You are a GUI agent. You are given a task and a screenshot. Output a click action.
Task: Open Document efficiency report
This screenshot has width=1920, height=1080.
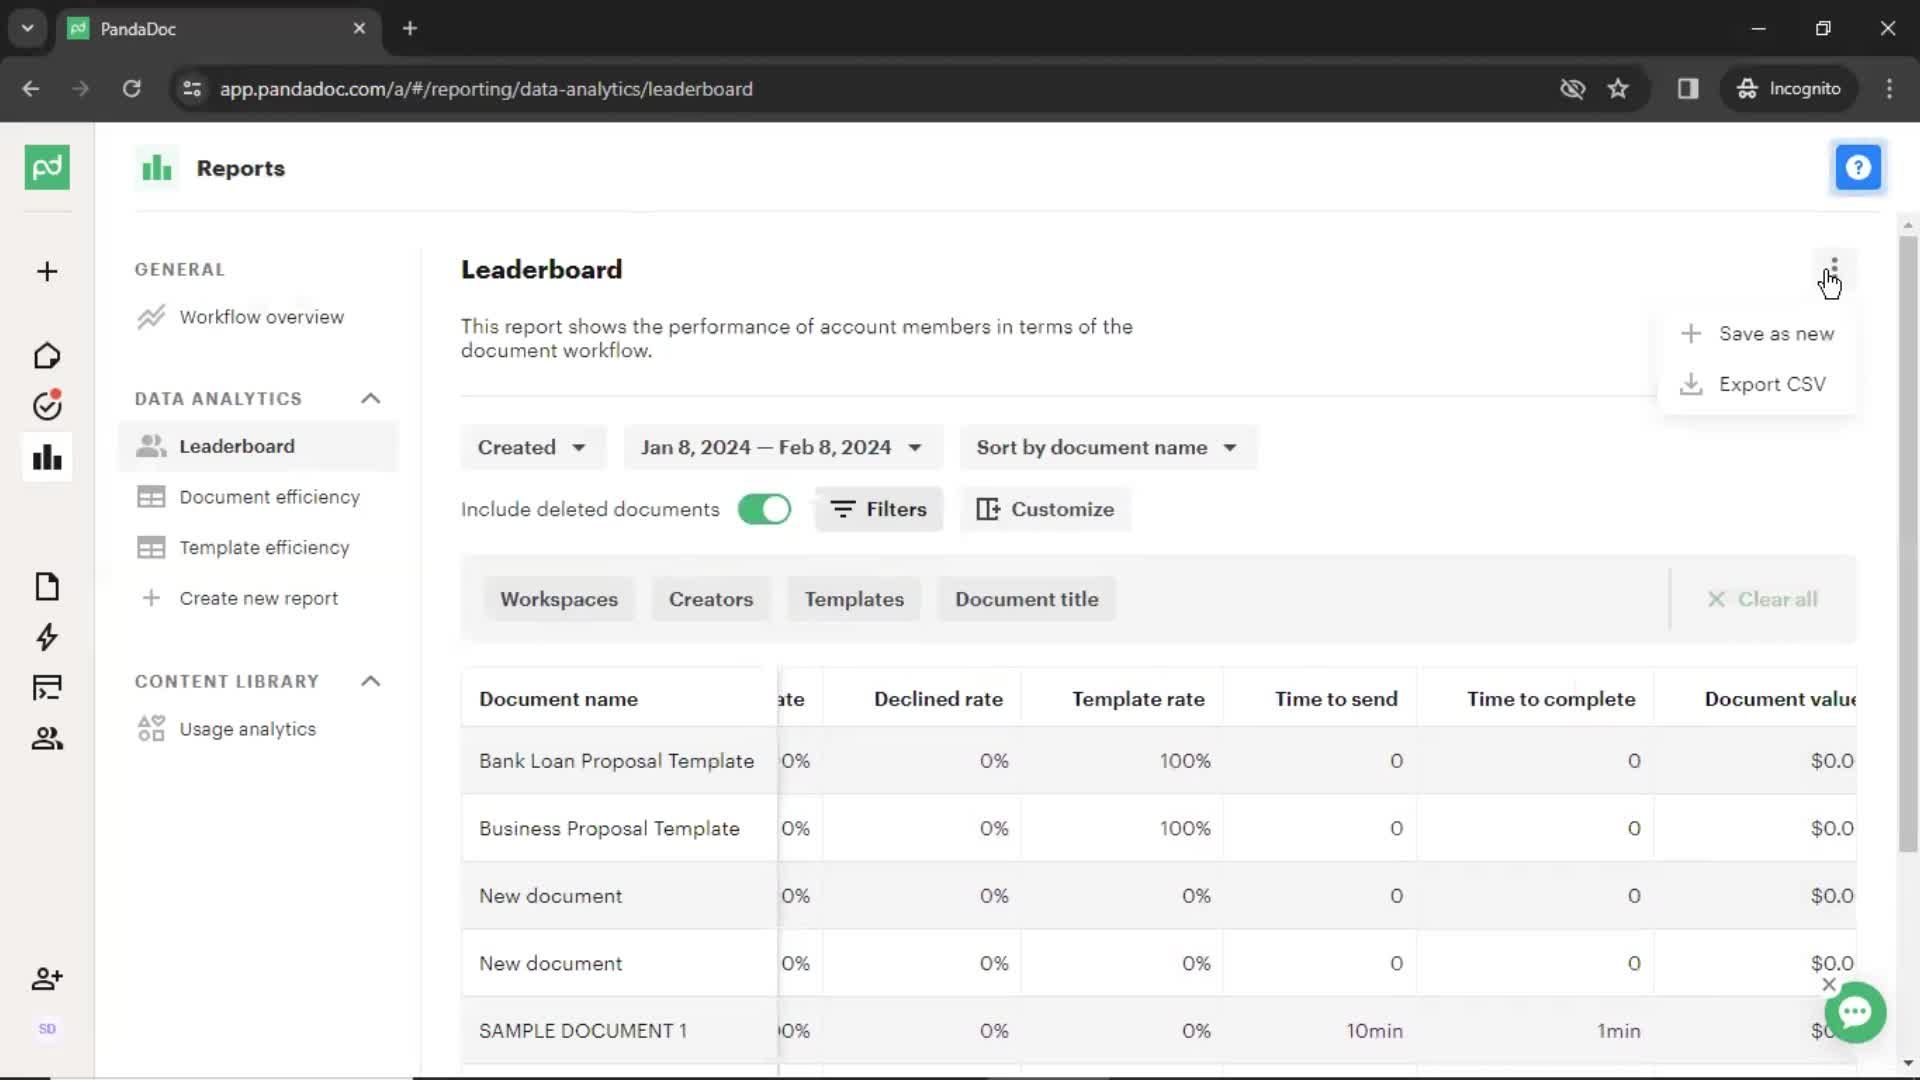click(269, 496)
